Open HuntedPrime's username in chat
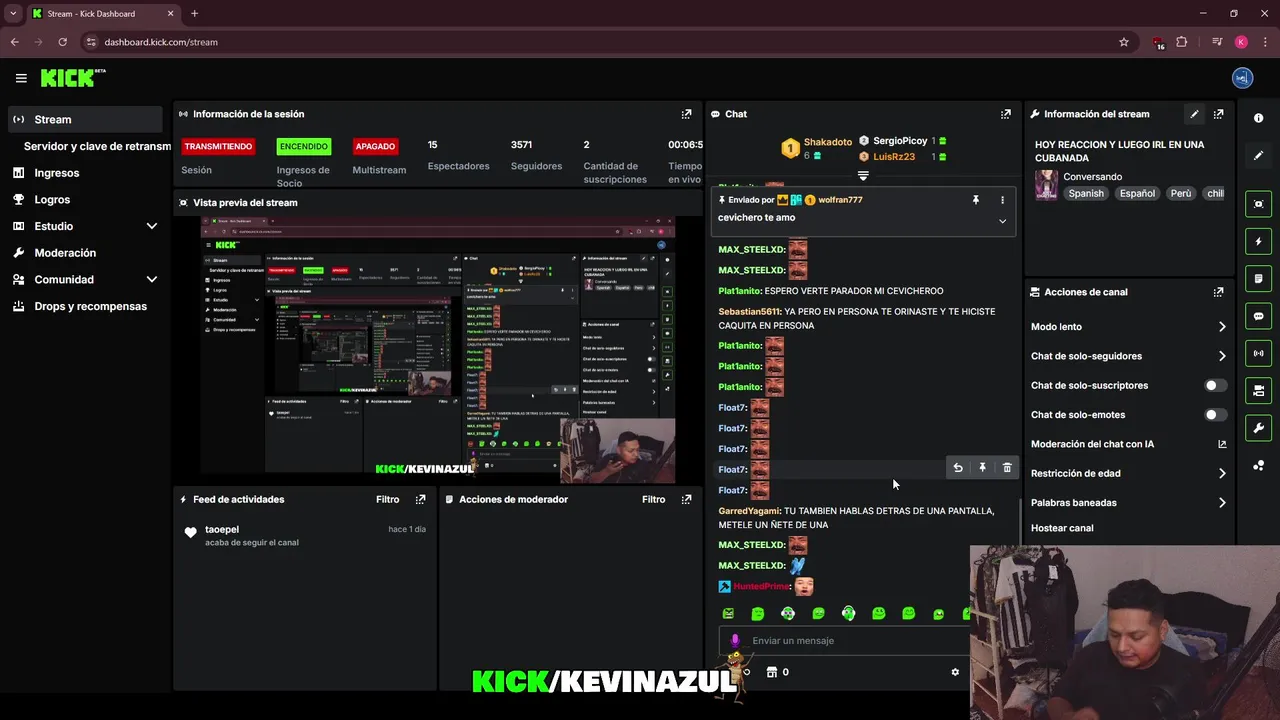1280x720 pixels. click(x=762, y=586)
